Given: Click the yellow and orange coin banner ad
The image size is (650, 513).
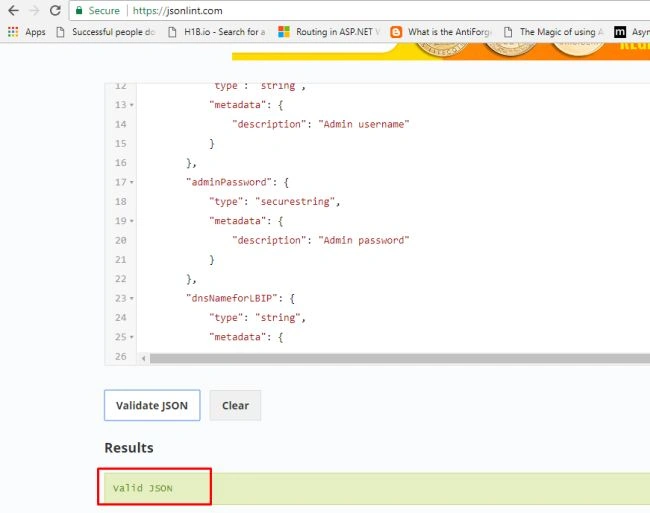Looking at the screenshot, I should [x=441, y=51].
